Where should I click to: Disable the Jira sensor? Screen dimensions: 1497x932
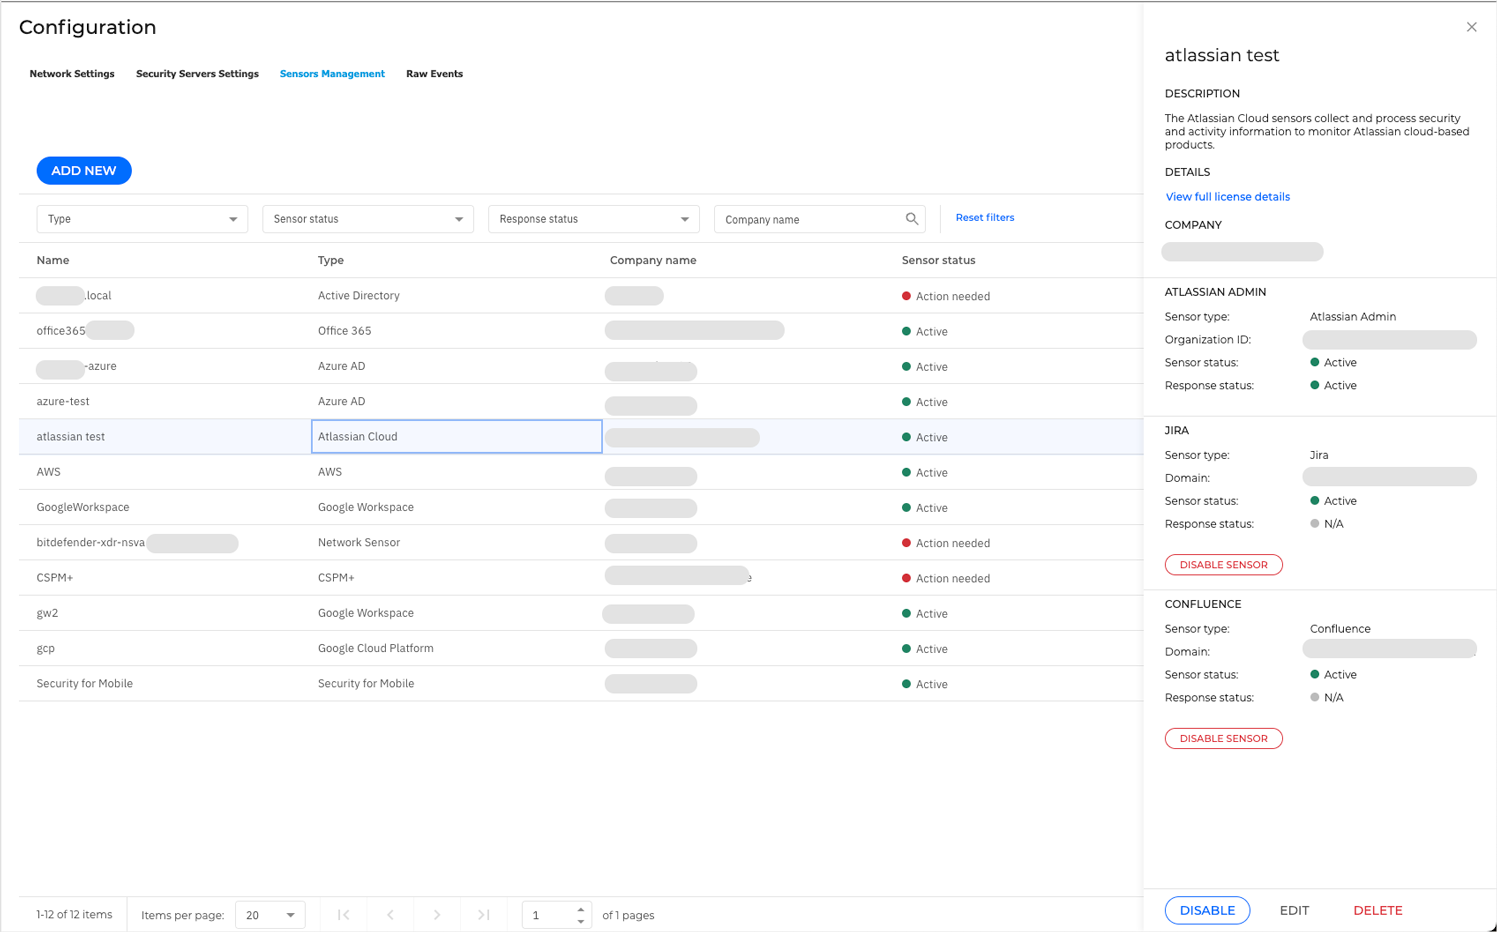(1223, 565)
